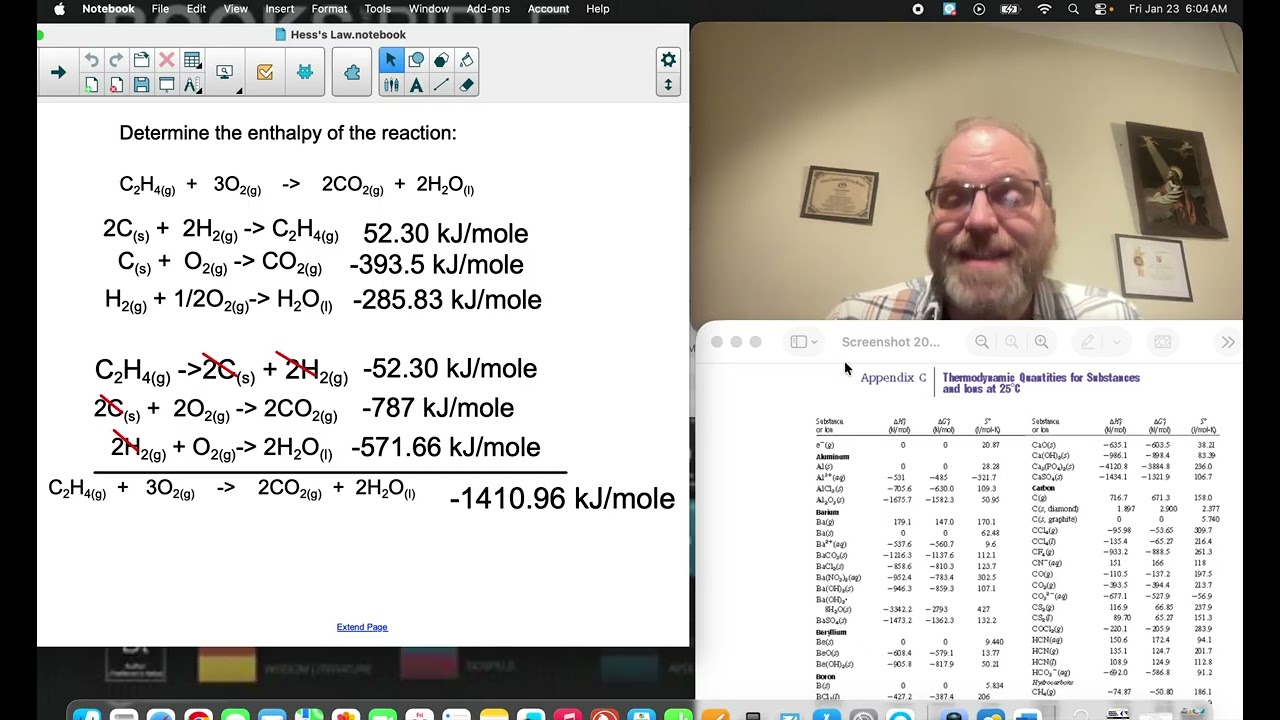Open the measurement tools compass icon
This screenshot has height=720, width=1280.
point(192,85)
